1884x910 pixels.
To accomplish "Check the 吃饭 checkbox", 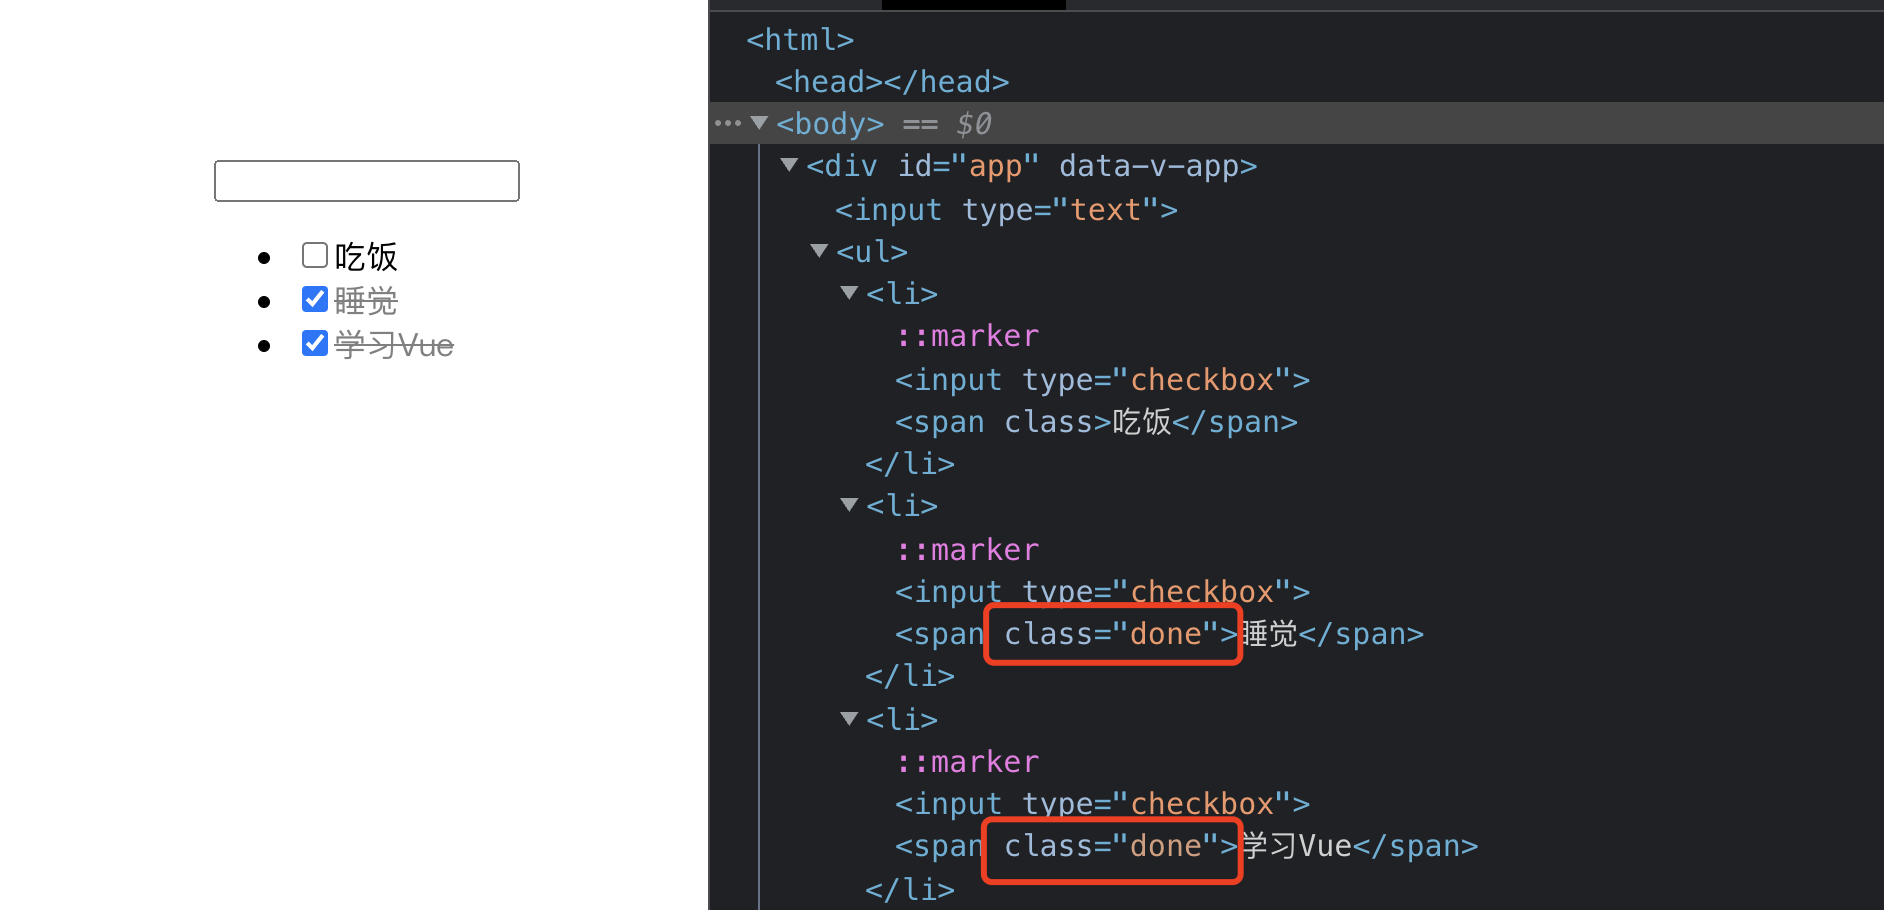I will coord(315,255).
